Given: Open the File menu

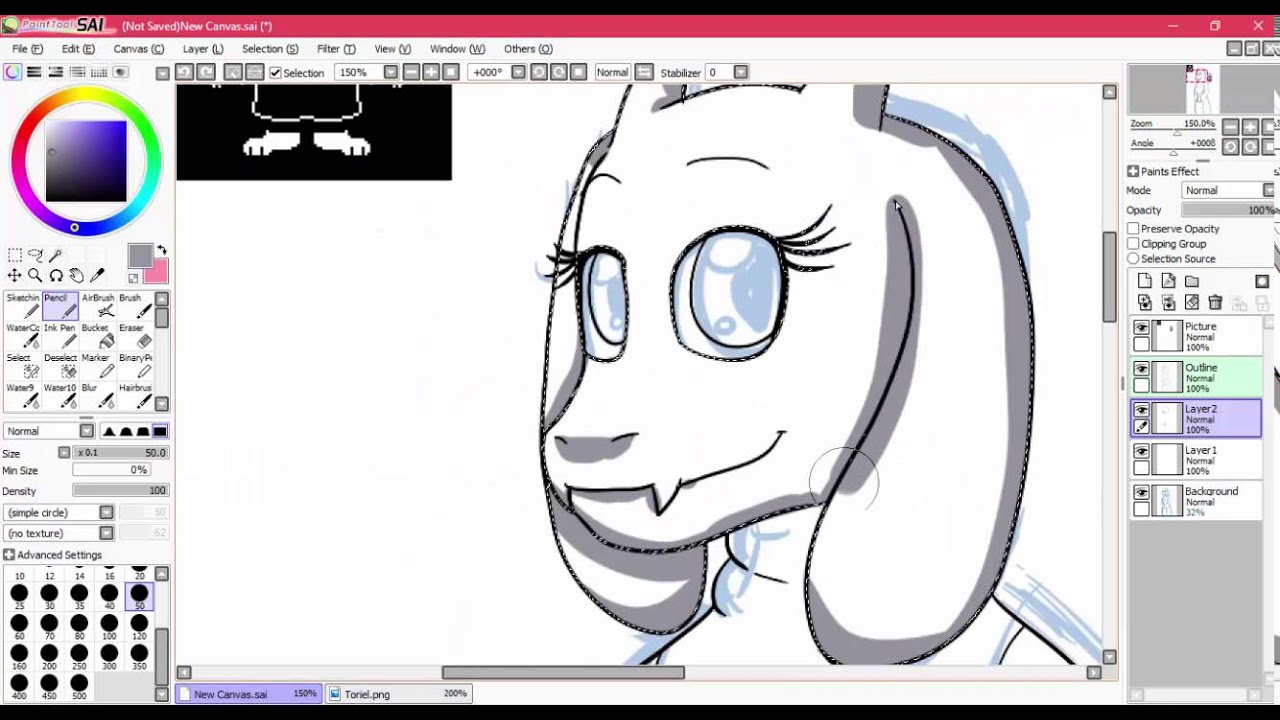Looking at the screenshot, I should (x=27, y=49).
